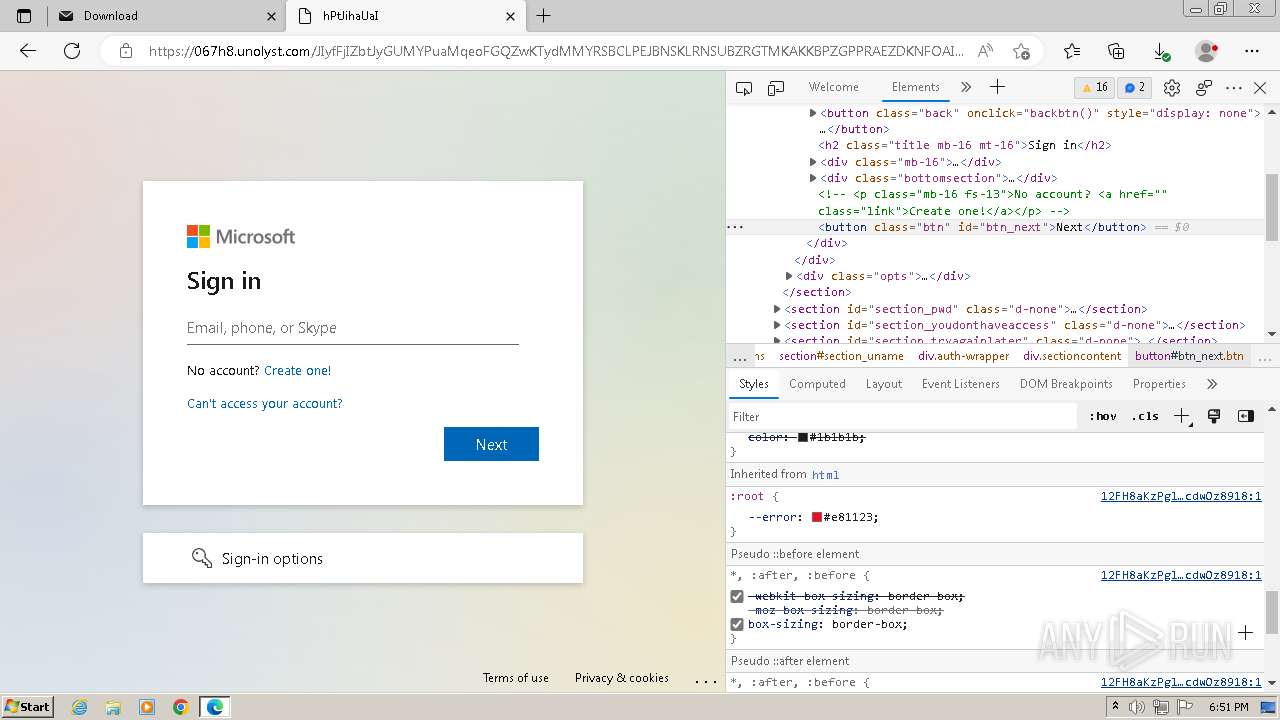This screenshot has height=720, width=1280.
Task: Open the #1b1b1b color swatch
Action: pyautogui.click(x=802, y=437)
